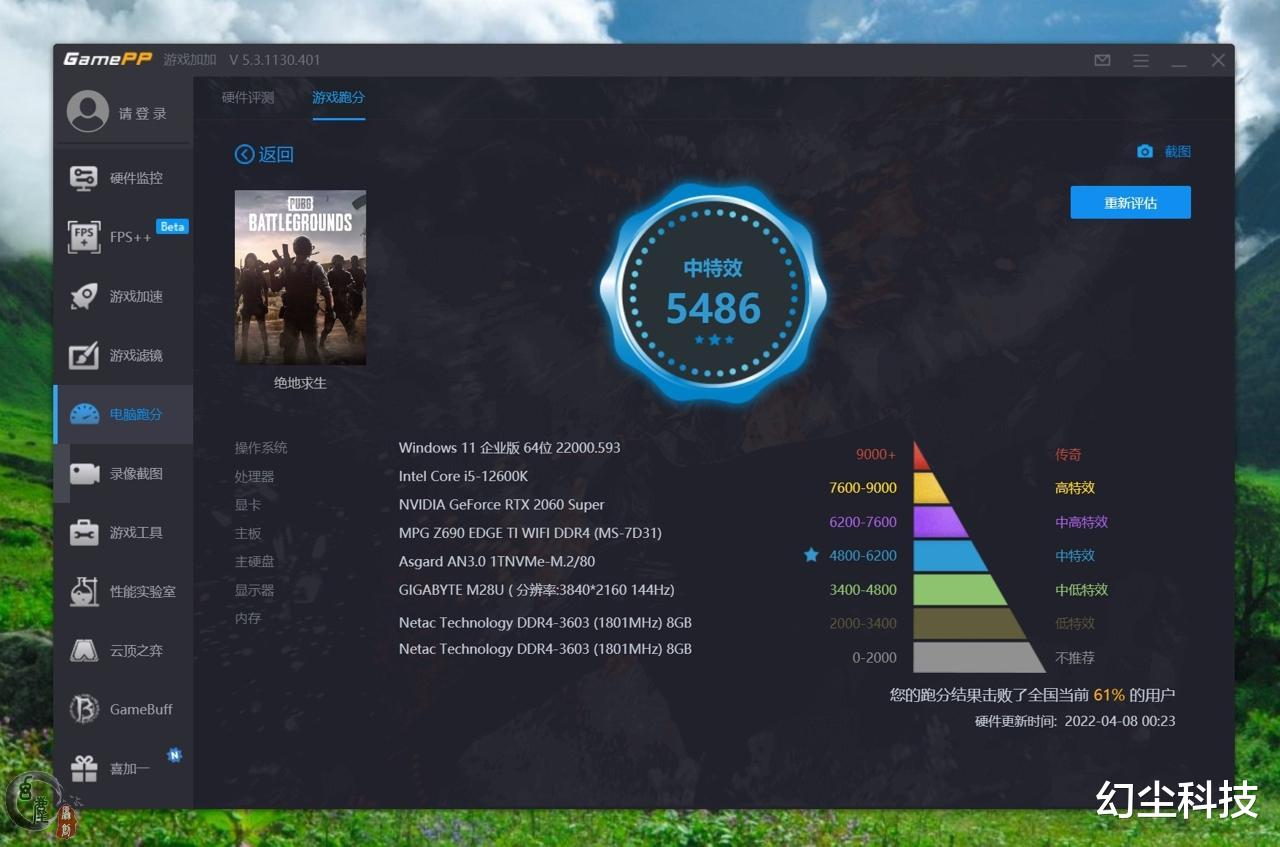Open the 云顶之弈 sidebar icon

(84, 650)
